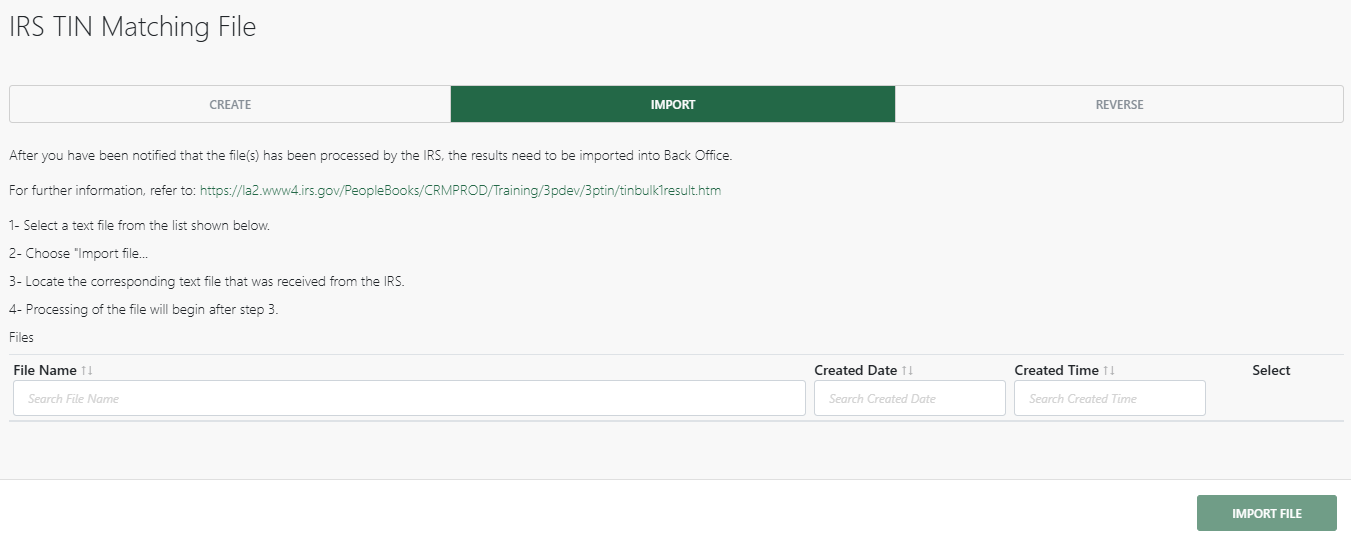The height and width of the screenshot is (538, 1351).
Task: Select the IMPORT tab
Action: point(673,104)
